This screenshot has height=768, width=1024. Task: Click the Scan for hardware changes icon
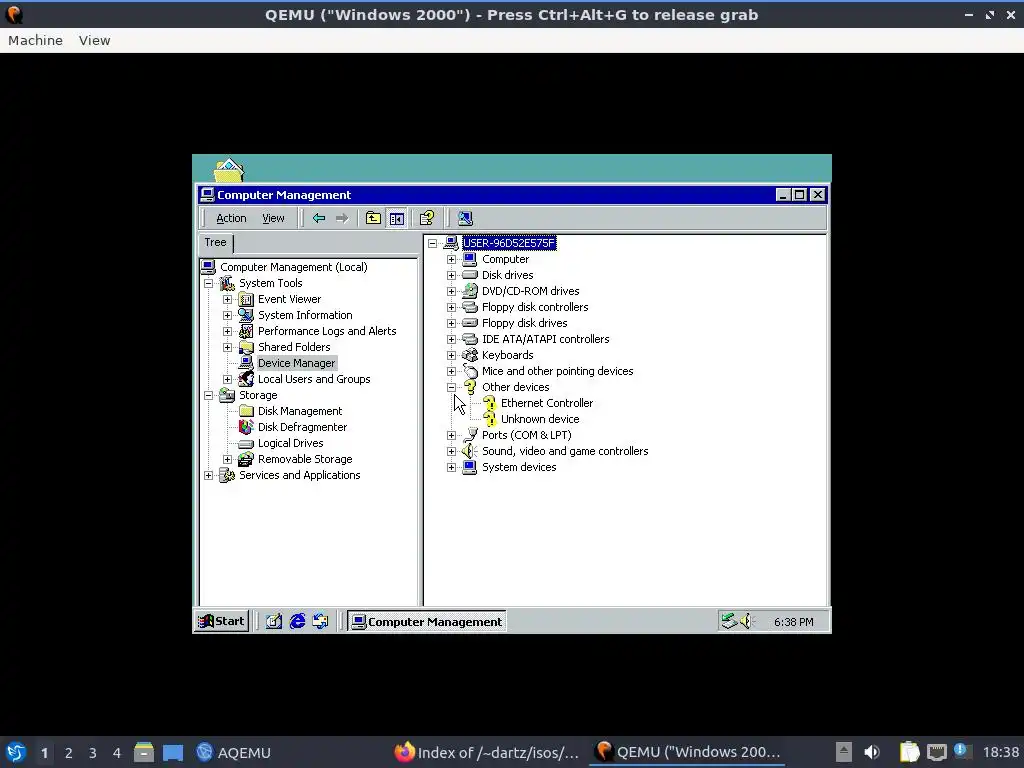click(x=465, y=218)
